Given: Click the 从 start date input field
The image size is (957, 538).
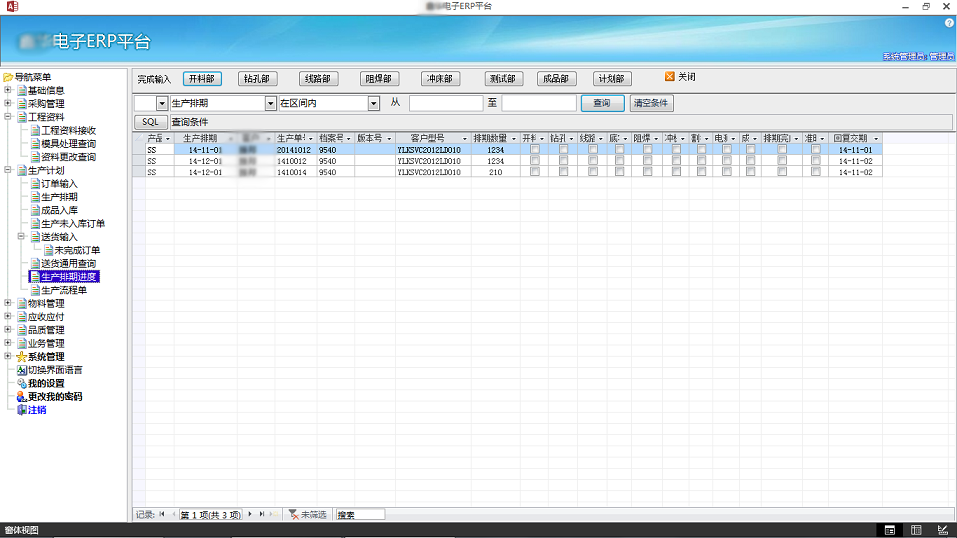Looking at the screenshot, I should 446,103.
